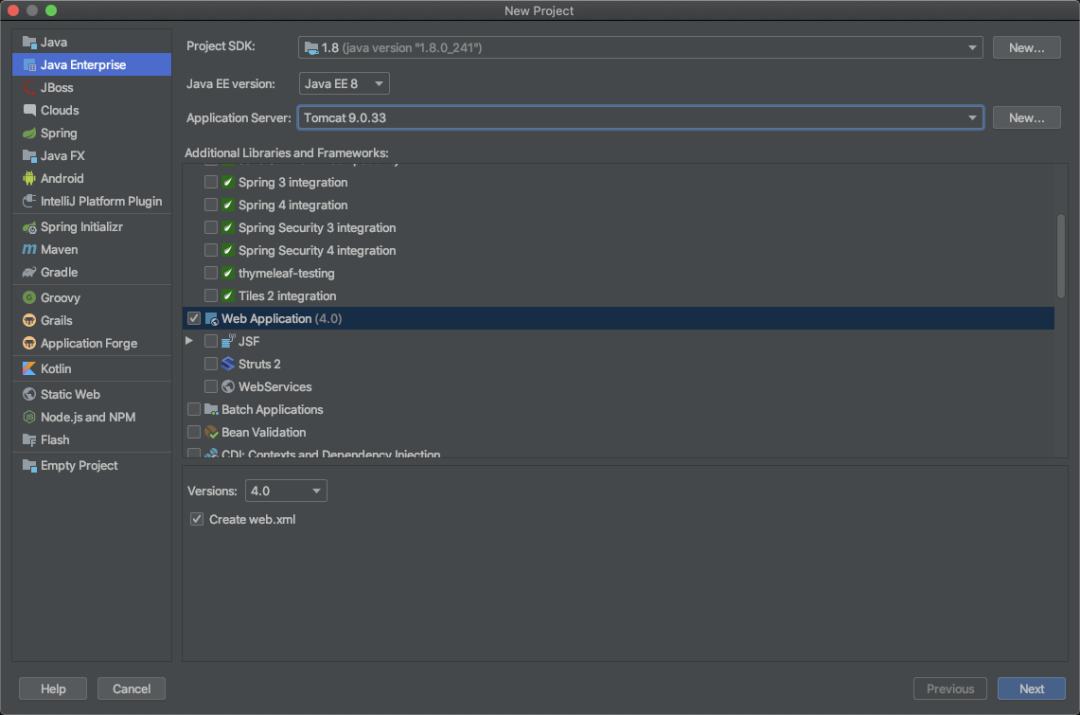Click the Bean Validation icon
Image resolution: width=1080 pixels, height=715 pixels.
coord(211,432)
